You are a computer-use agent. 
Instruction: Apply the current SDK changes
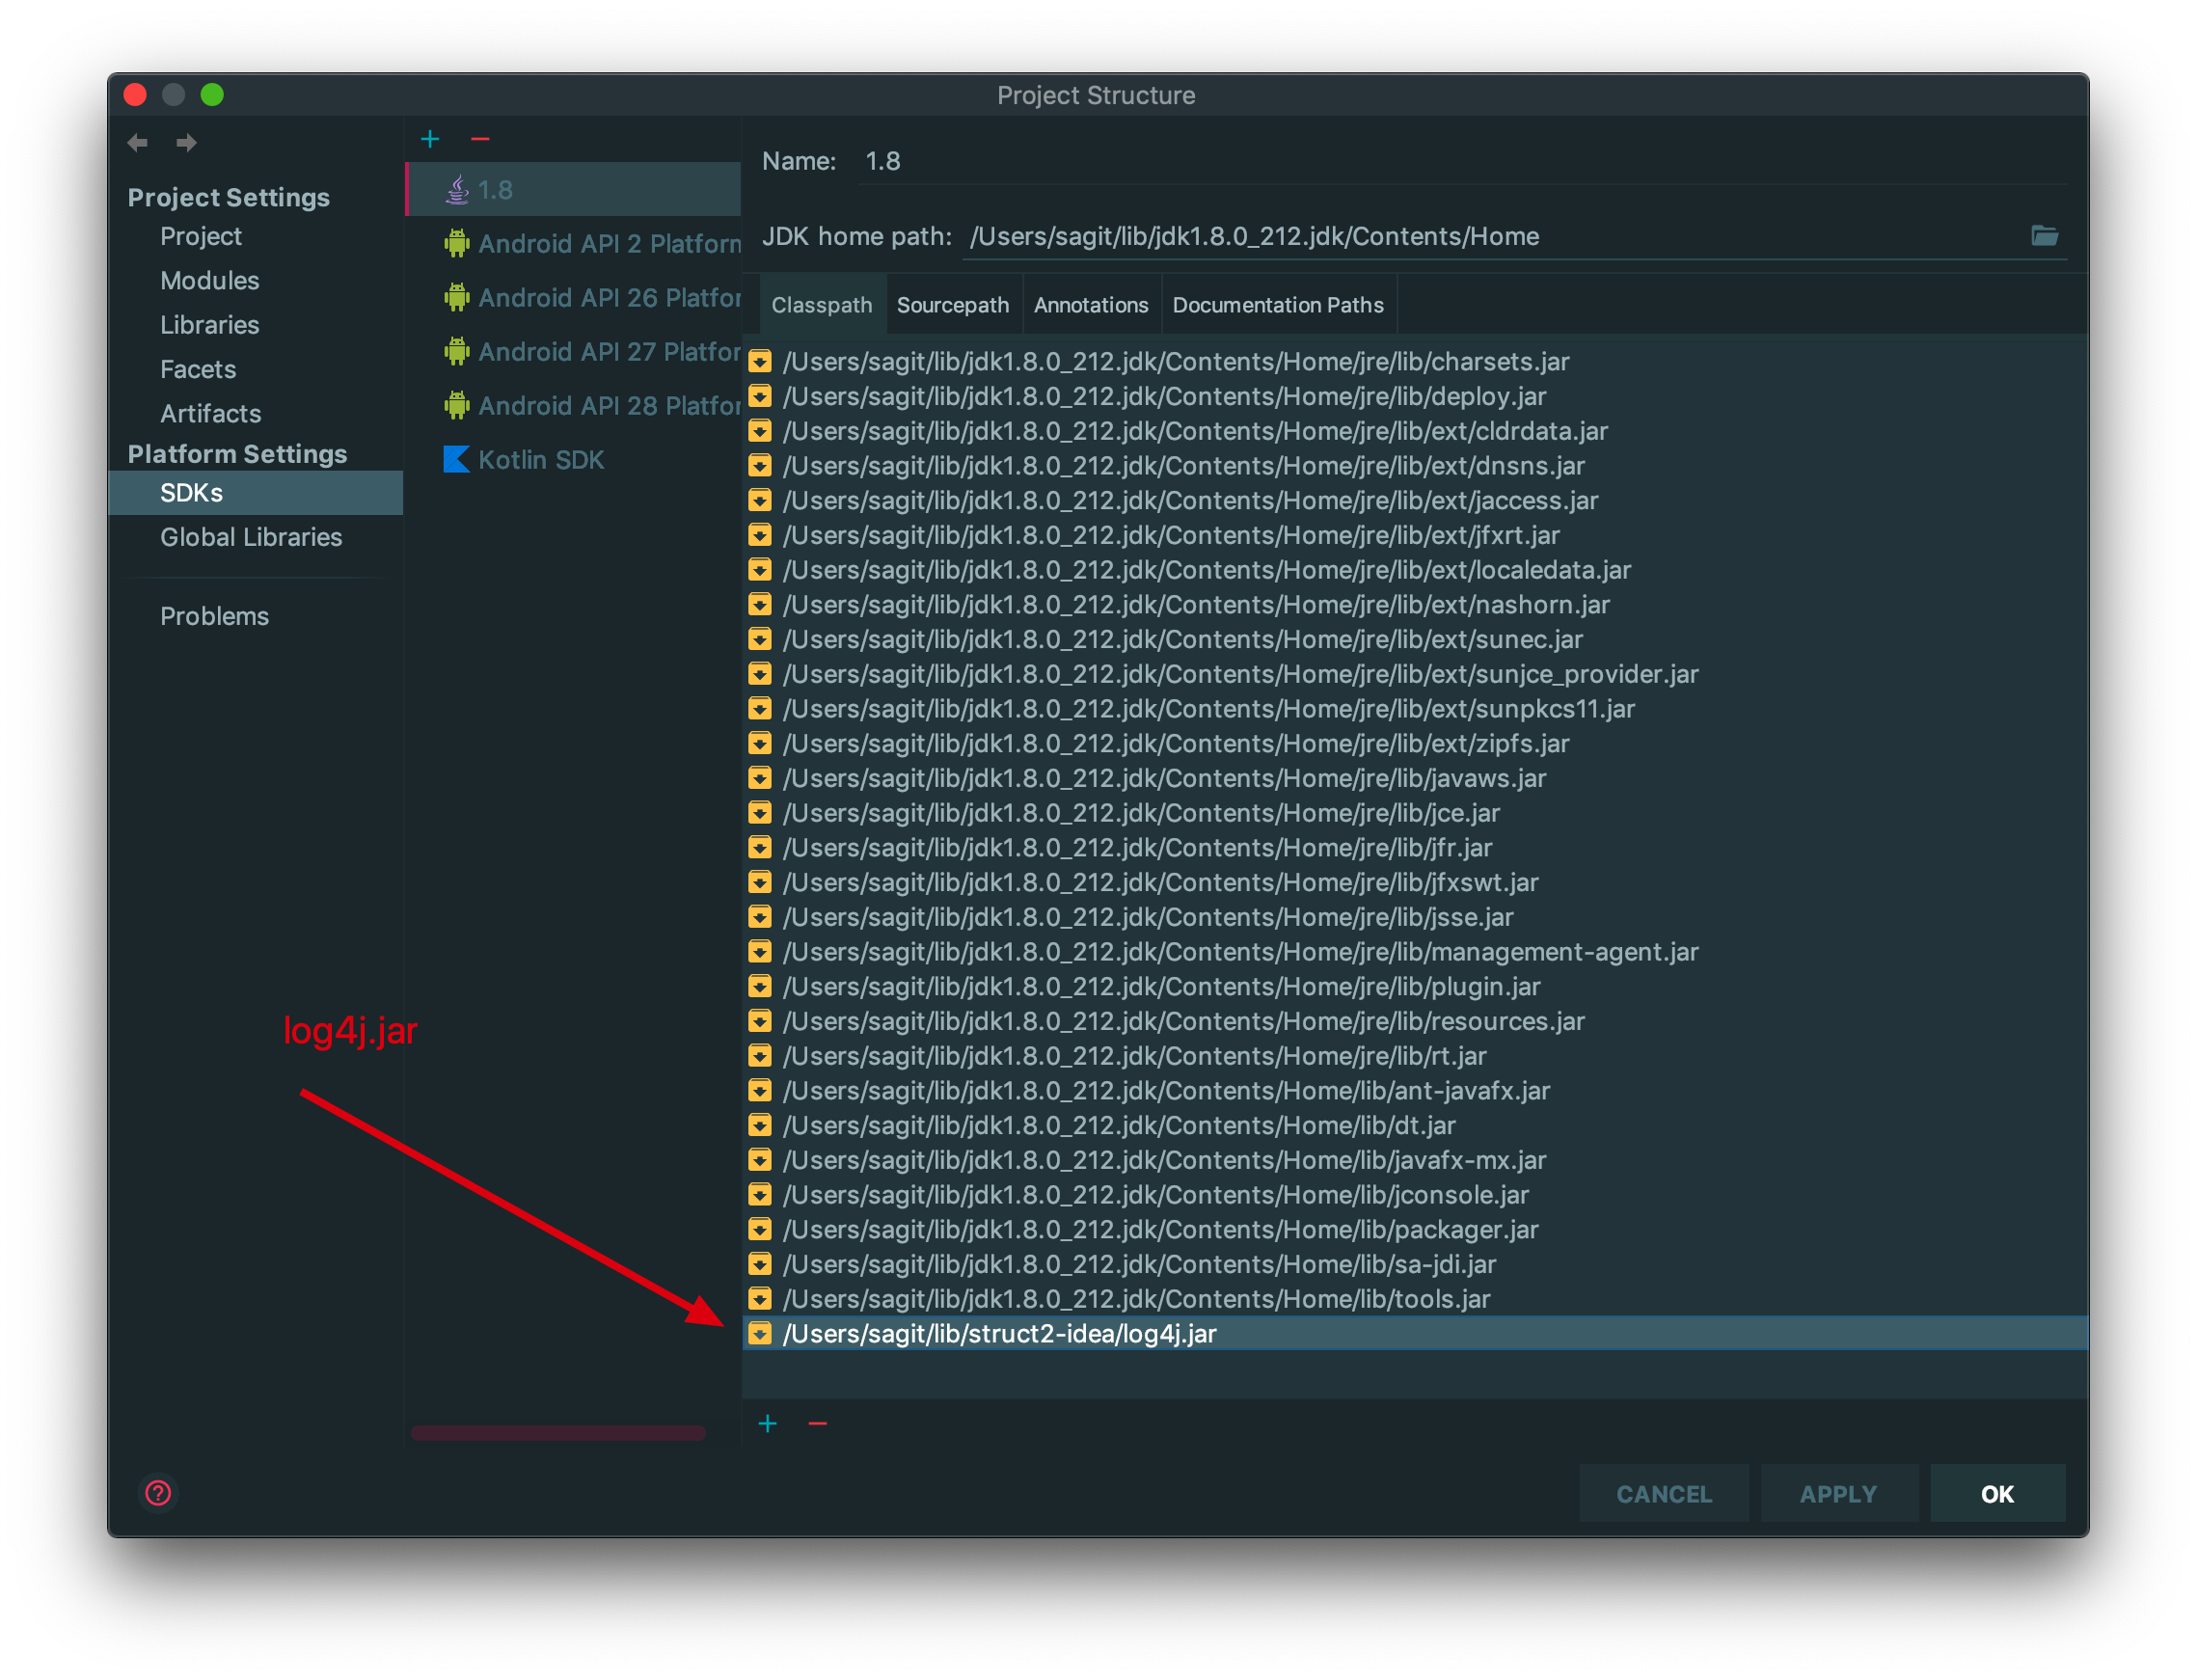[1839, 1493]
